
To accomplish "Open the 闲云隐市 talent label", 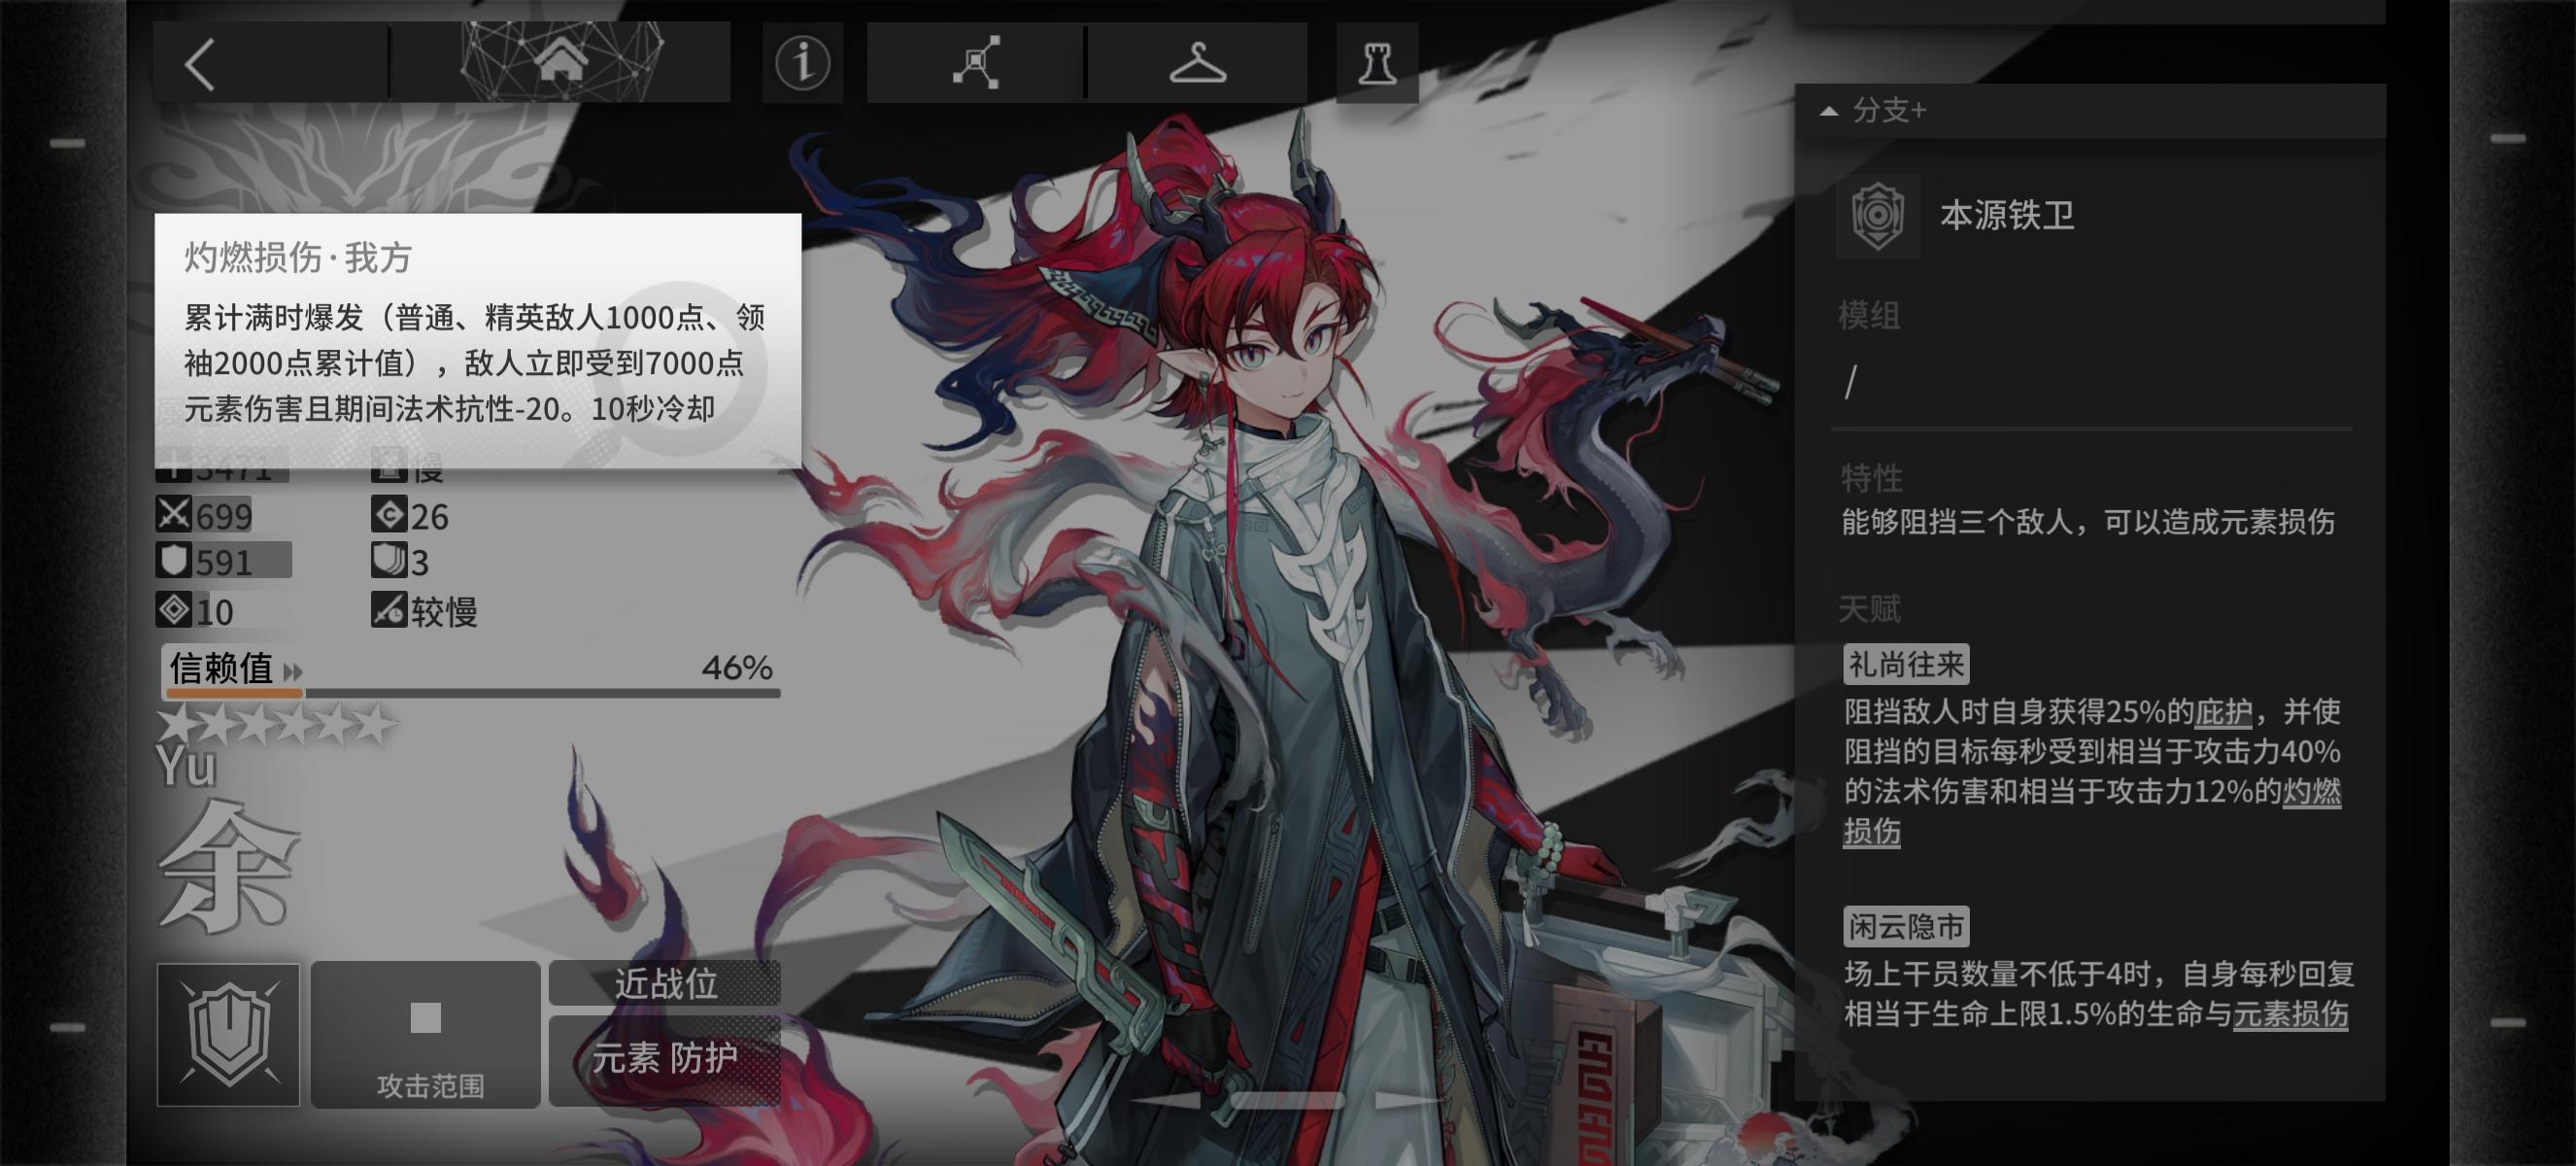I will click(x=1906, y=926).
